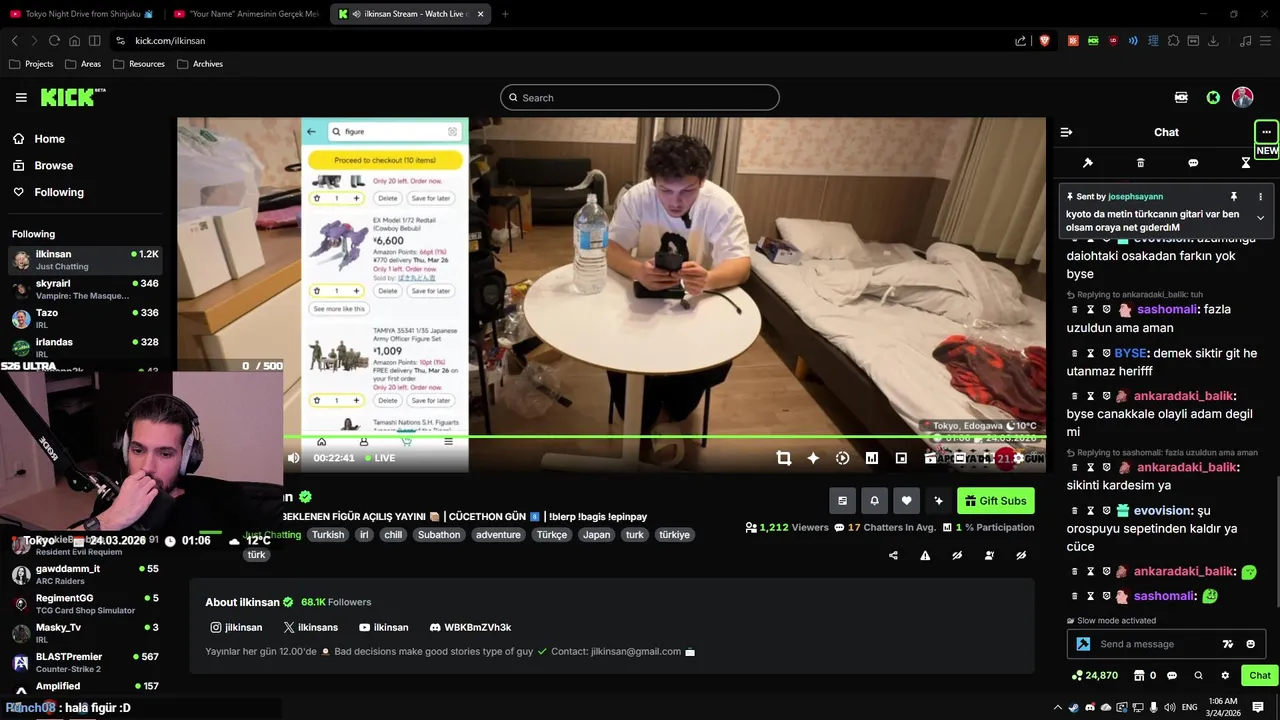Click the 7TV icon in the message box
1280x720 pixels.
pyautogui.click(x=1228, y=644)
